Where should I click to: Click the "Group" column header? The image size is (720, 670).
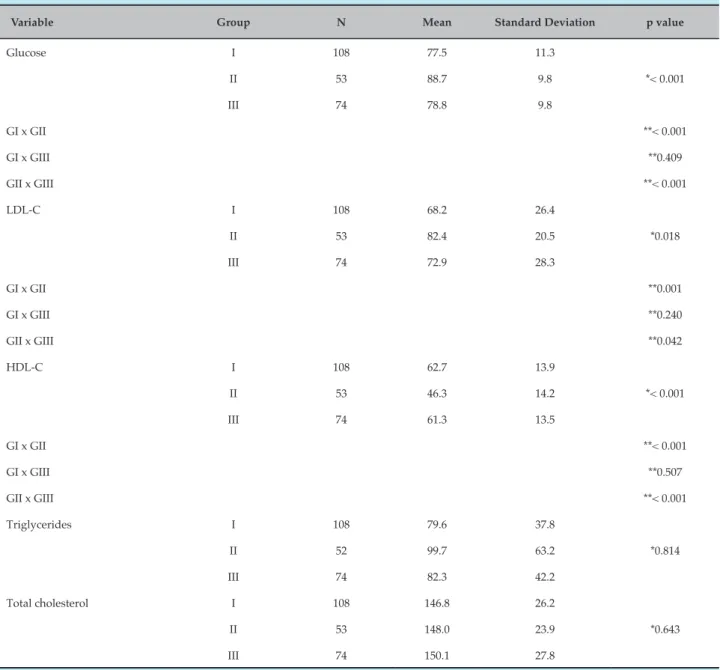(233, 23)
